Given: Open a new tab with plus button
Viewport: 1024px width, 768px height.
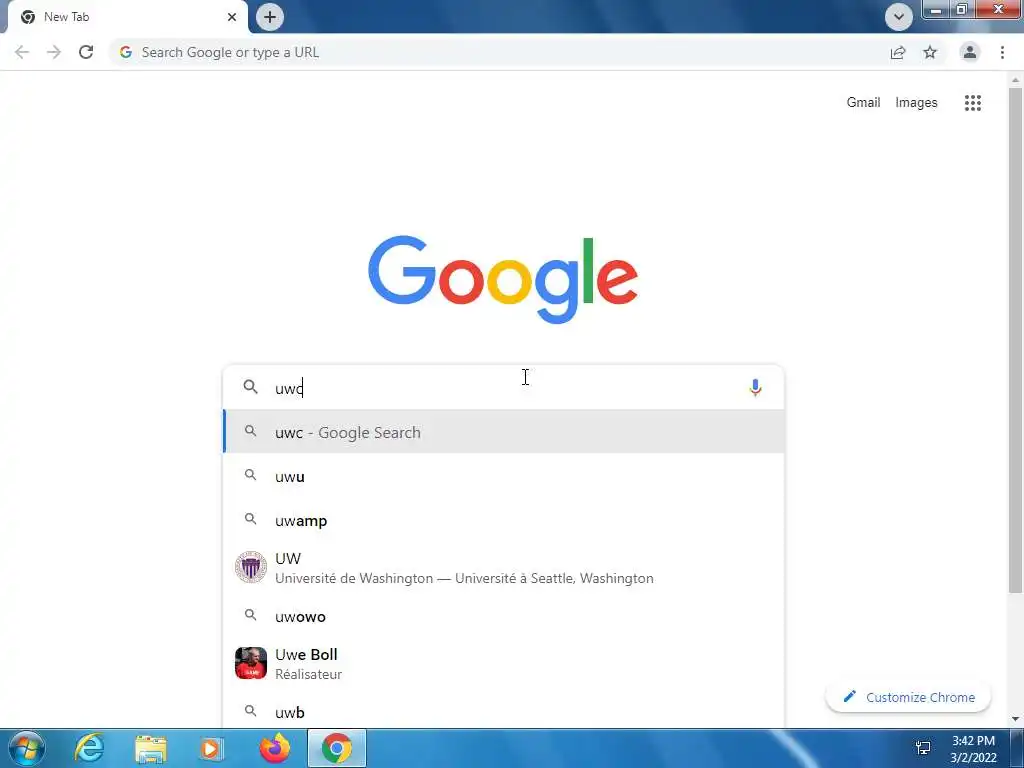Looking at the screenshot, I should click(x=270, y=17).
